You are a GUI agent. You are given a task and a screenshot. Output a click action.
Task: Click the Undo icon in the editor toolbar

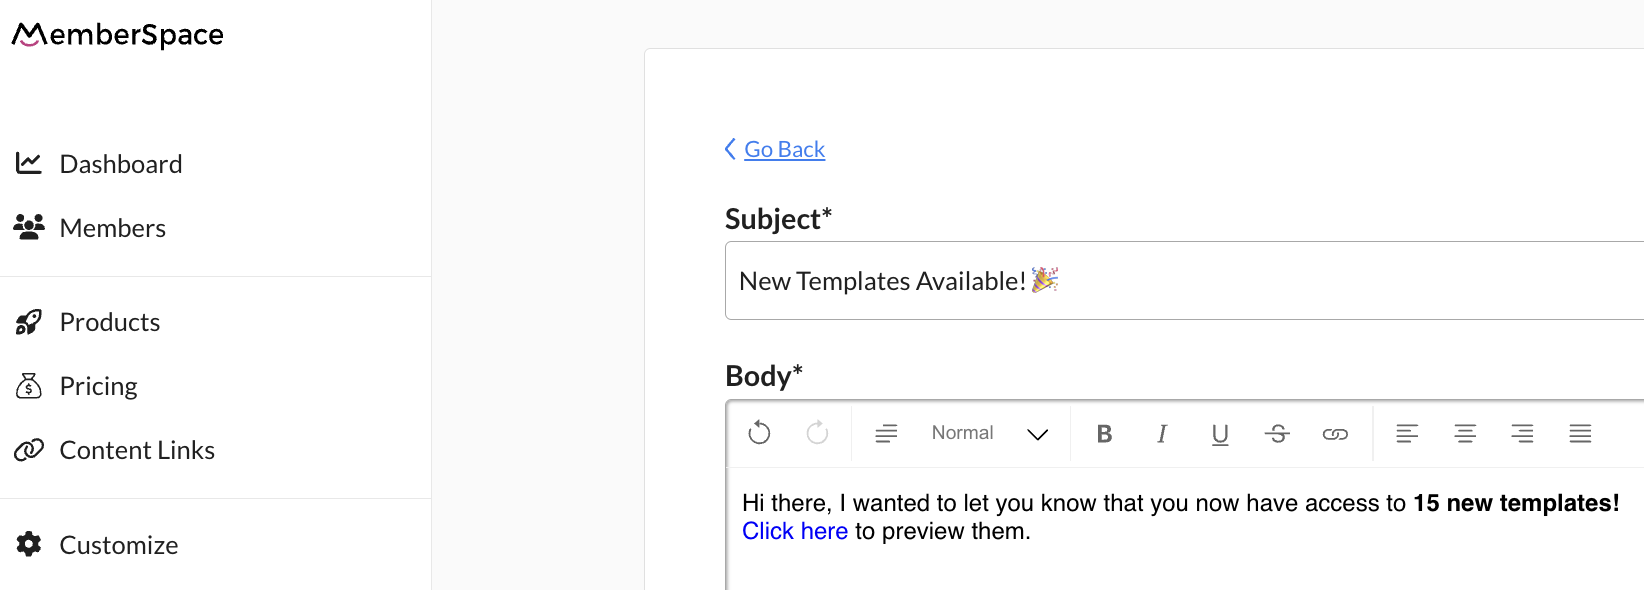[759, 433]
